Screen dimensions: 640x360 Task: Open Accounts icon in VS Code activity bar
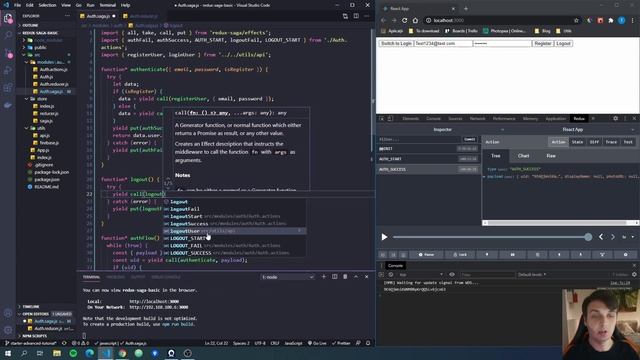[8, 313]
